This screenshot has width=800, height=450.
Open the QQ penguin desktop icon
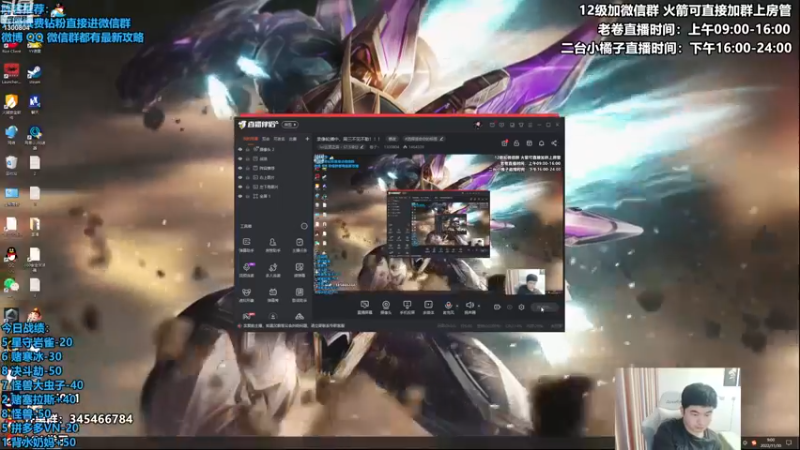pos(11,257)
